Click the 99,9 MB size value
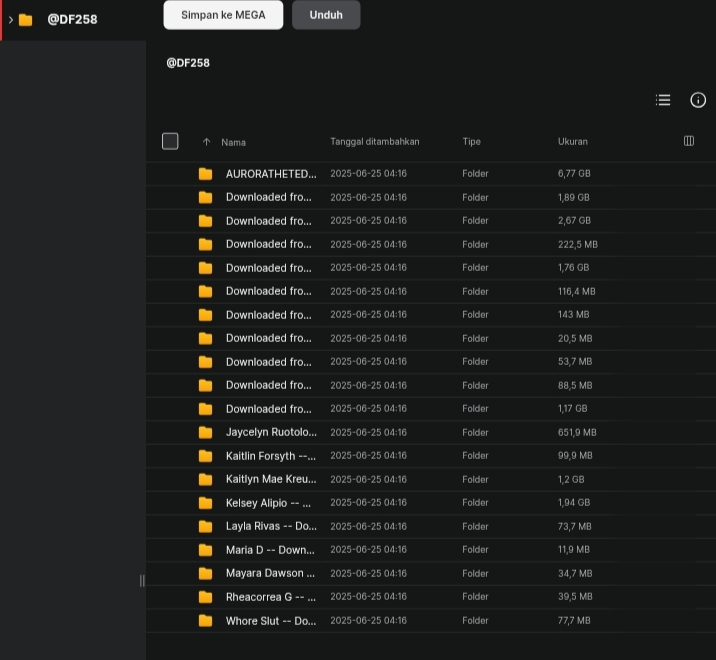 point(575,456)
